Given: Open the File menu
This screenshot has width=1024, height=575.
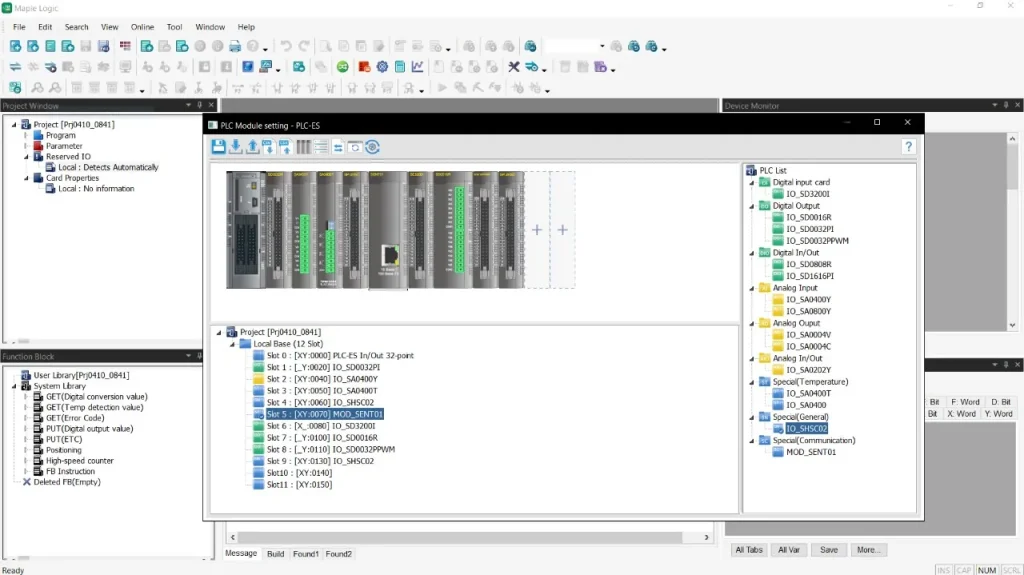Looking at the screenshot, I should click(19, 27).
